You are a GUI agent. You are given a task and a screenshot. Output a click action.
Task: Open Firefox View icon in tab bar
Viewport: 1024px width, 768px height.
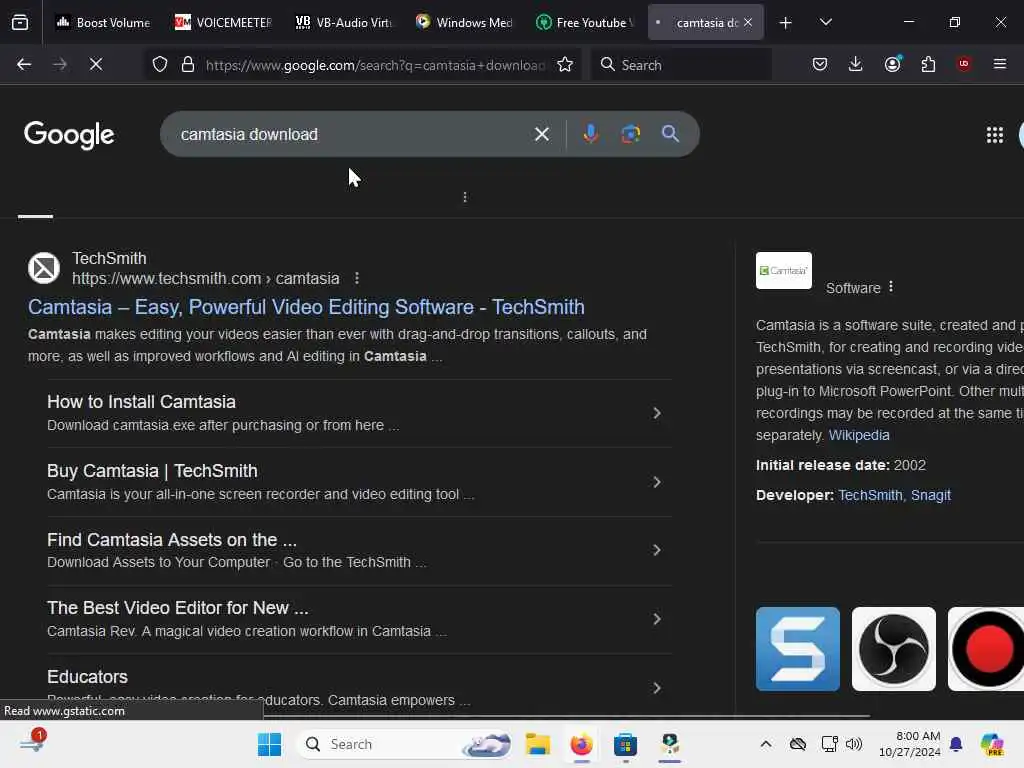20,22
